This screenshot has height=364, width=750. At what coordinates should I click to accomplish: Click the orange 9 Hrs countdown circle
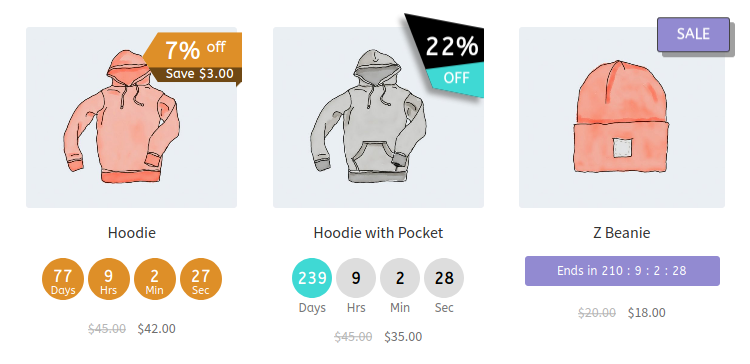coord(109,279)
